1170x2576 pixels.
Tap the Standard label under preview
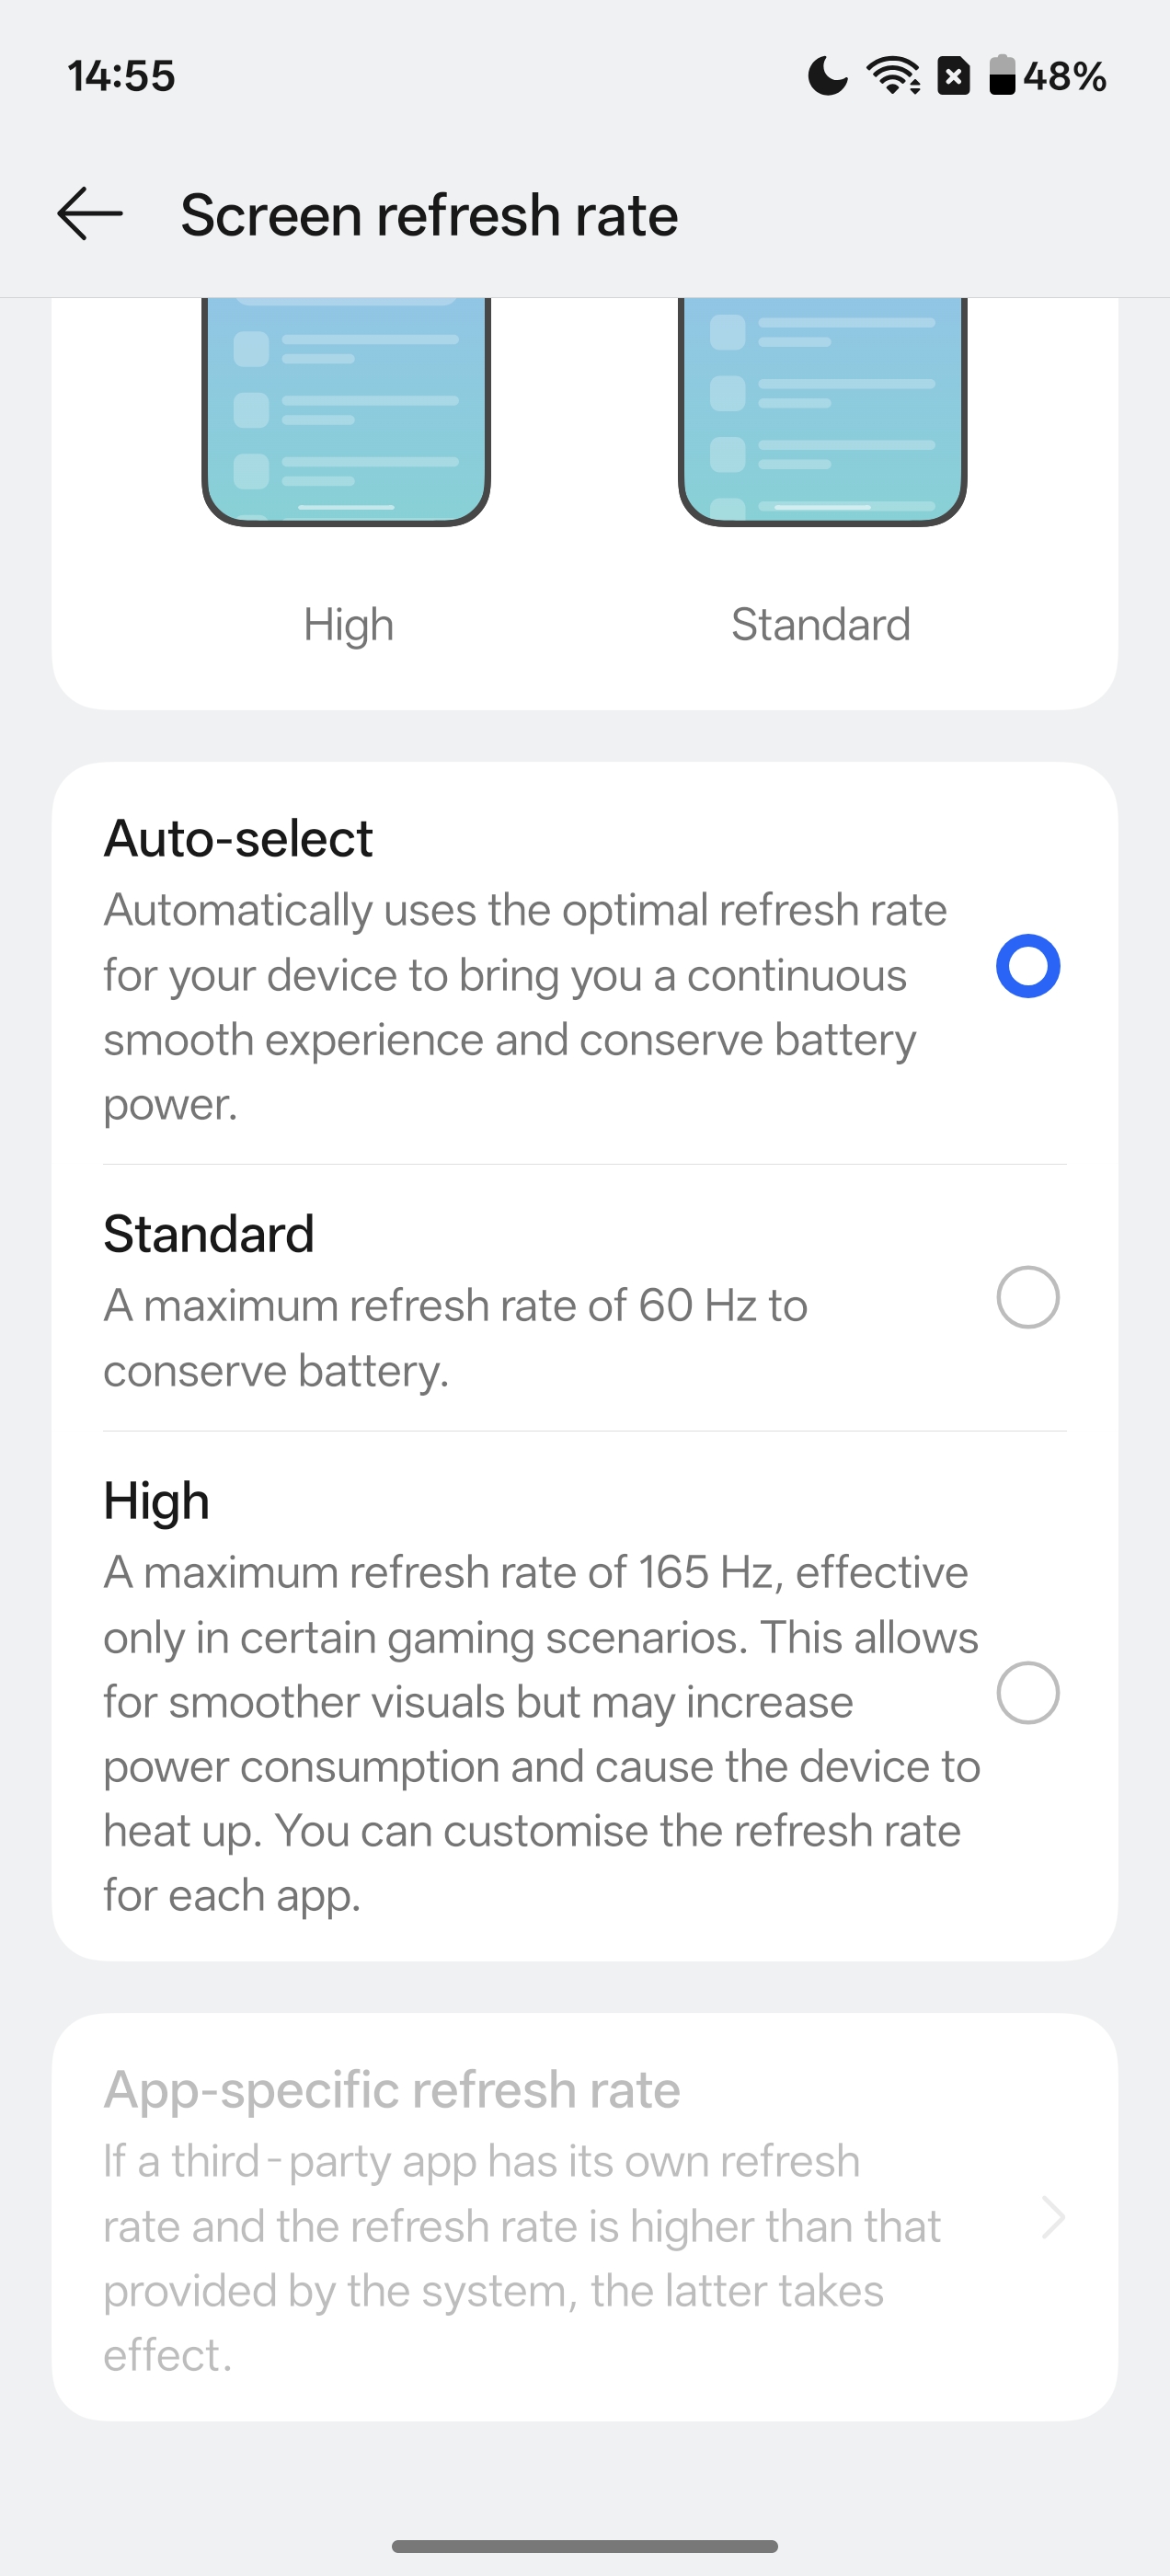coord(820,625)
